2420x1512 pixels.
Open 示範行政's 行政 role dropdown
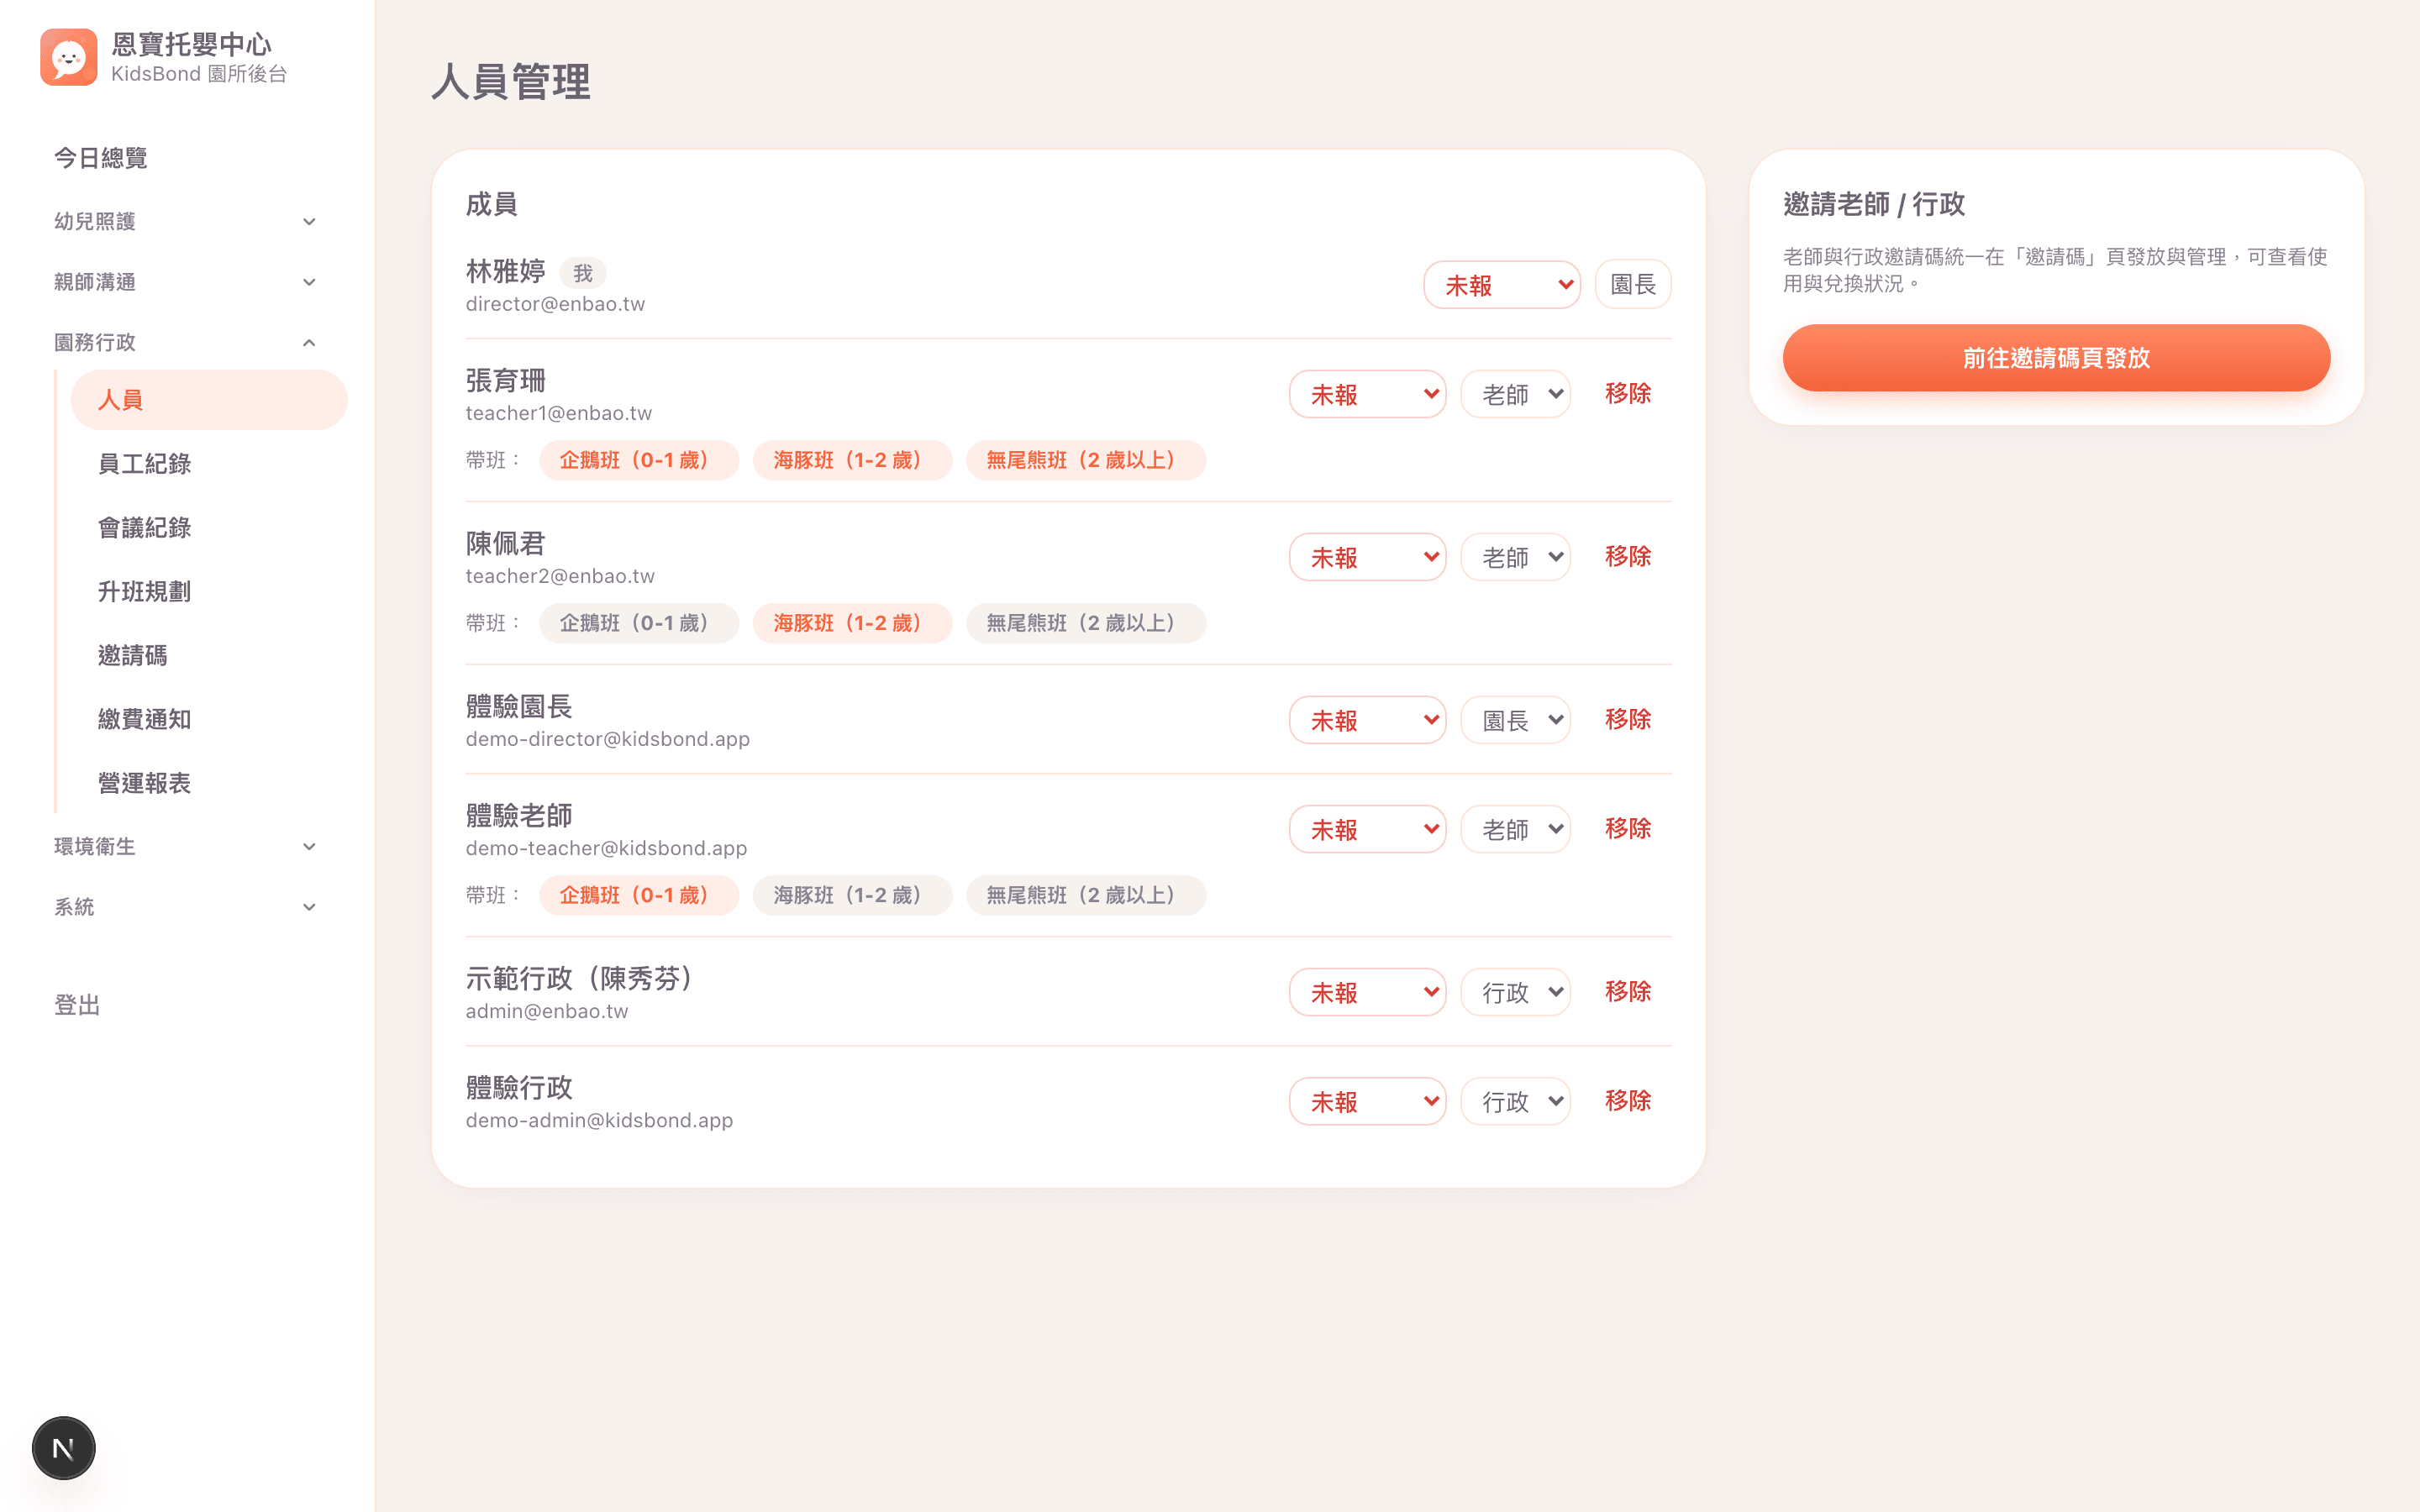[1515, 992]
